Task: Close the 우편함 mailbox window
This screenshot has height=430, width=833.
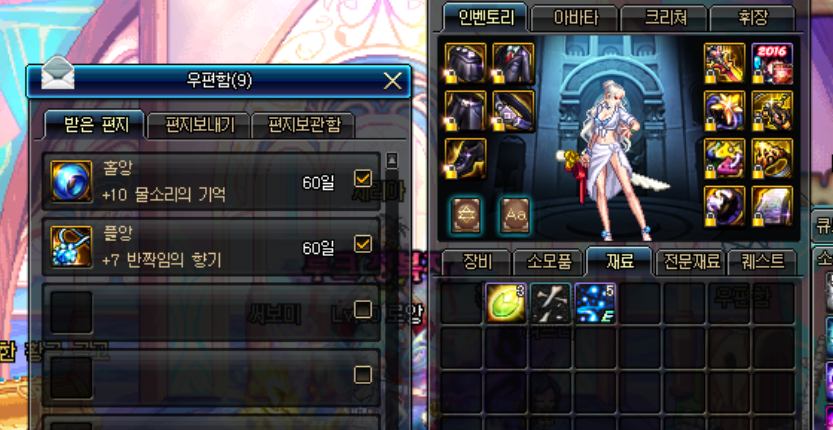Action: pos(393,81)
